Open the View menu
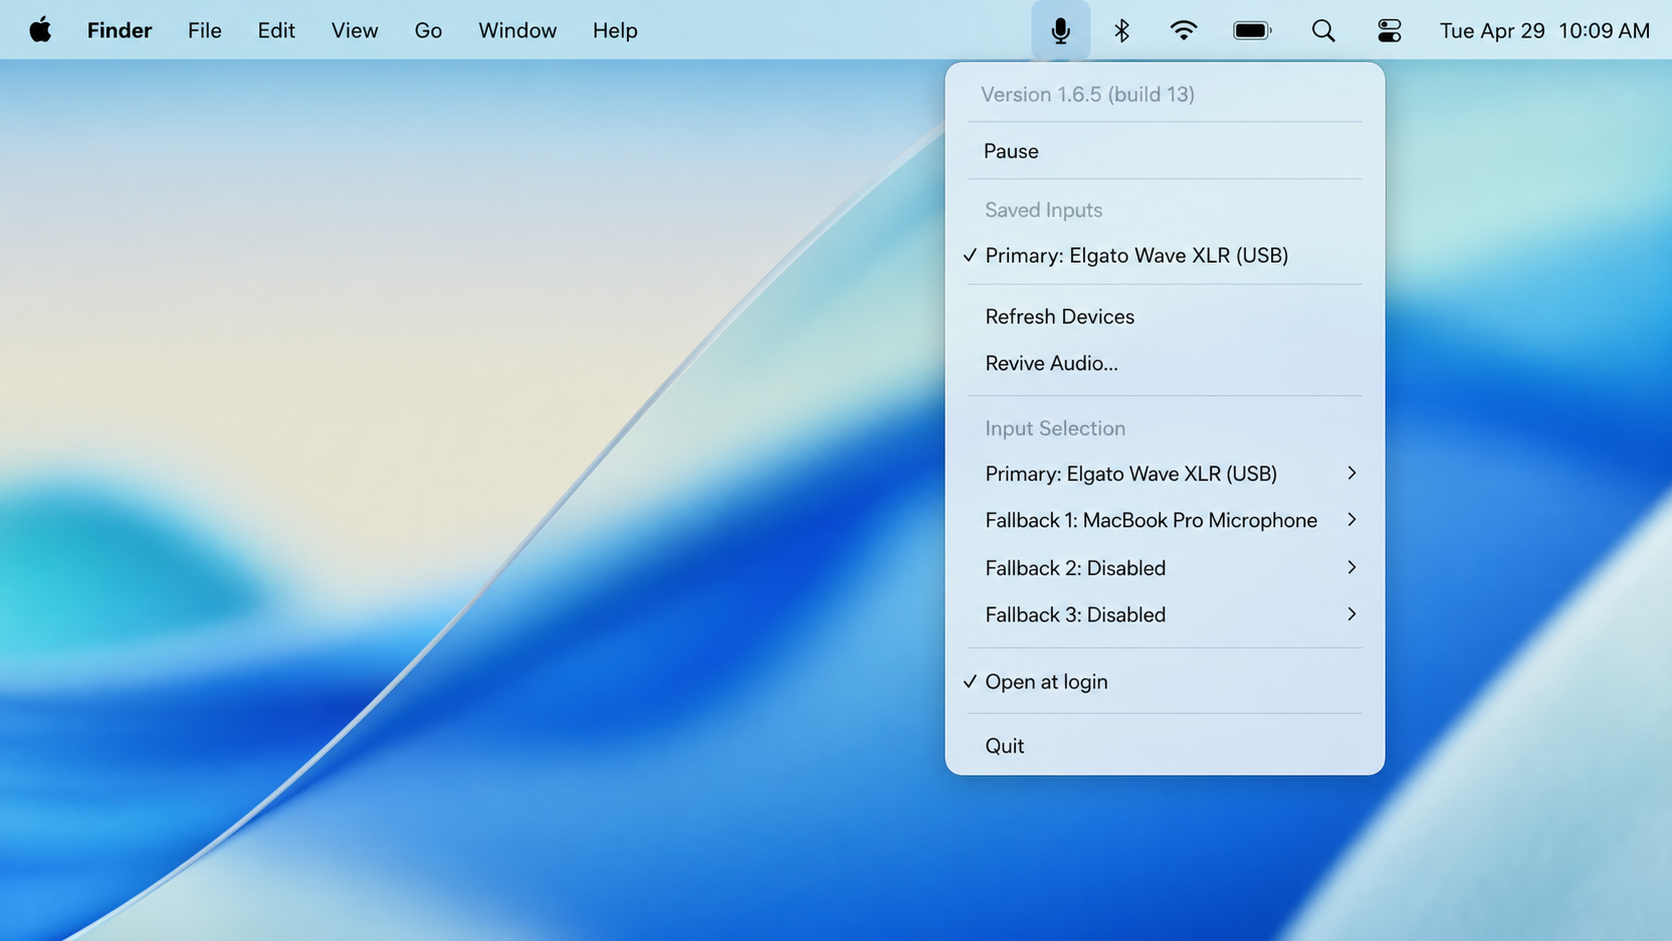The height and width of the screenshot is (941, 1672). (x=354, y=30)
